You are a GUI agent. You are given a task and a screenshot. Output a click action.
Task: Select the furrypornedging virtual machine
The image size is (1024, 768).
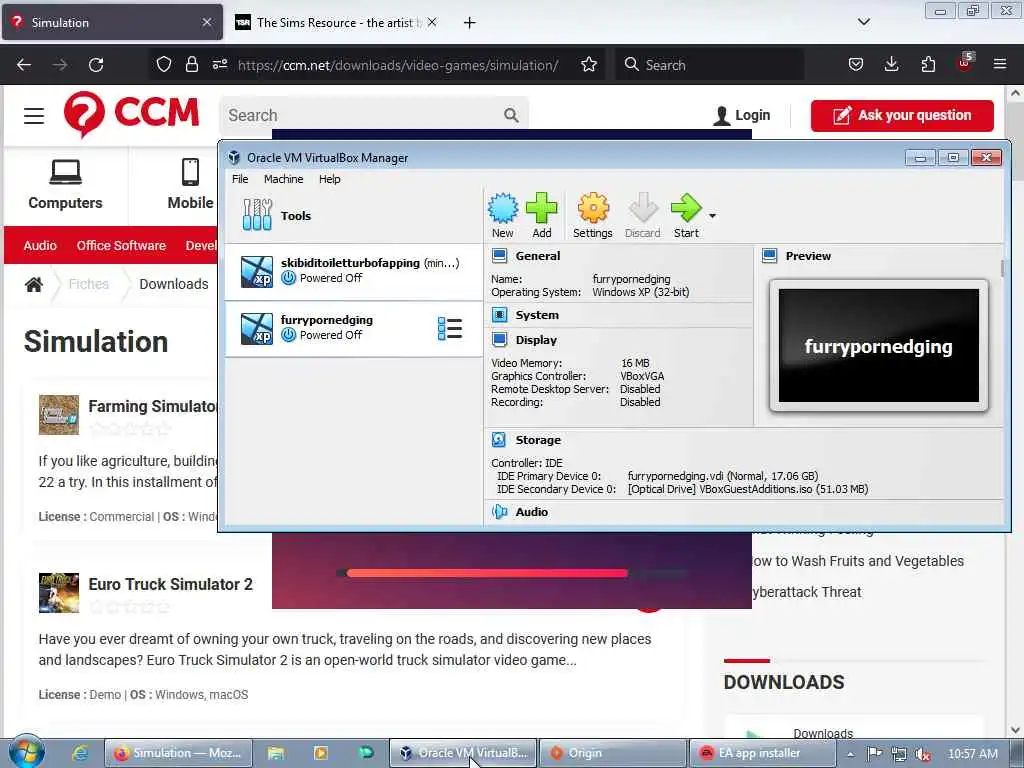pyautogui.click(x=353, y=328)
